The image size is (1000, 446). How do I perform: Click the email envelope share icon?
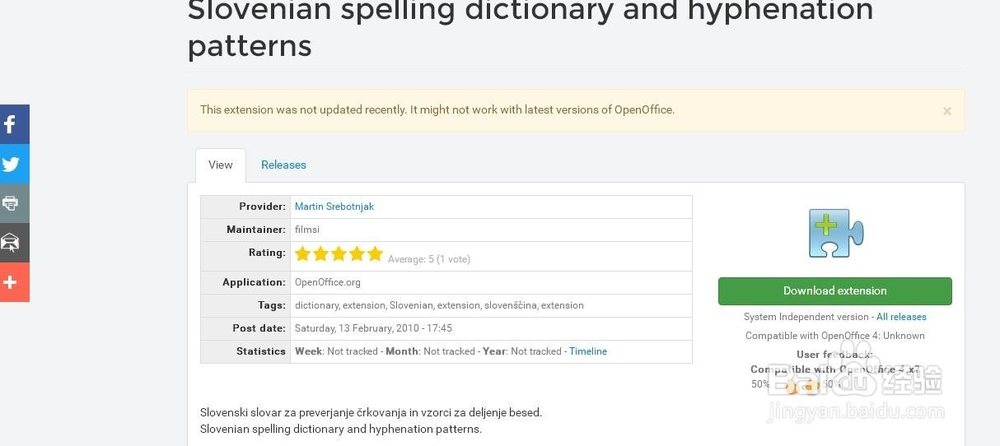(12, 242)
